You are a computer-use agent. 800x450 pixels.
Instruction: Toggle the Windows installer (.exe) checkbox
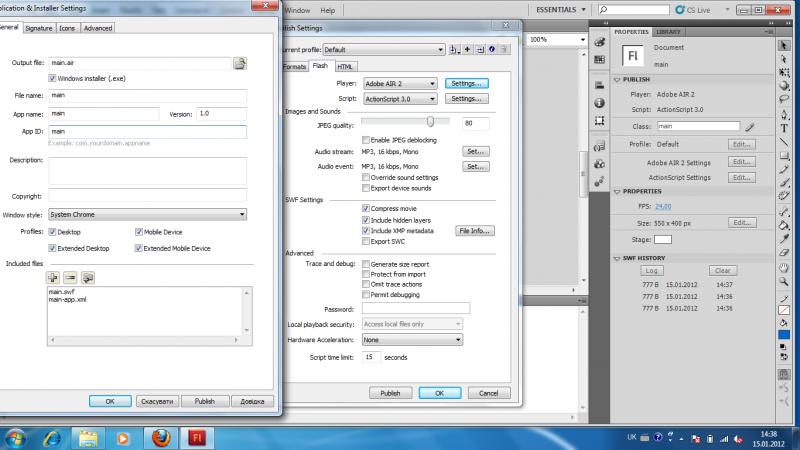tap(52, 79)
